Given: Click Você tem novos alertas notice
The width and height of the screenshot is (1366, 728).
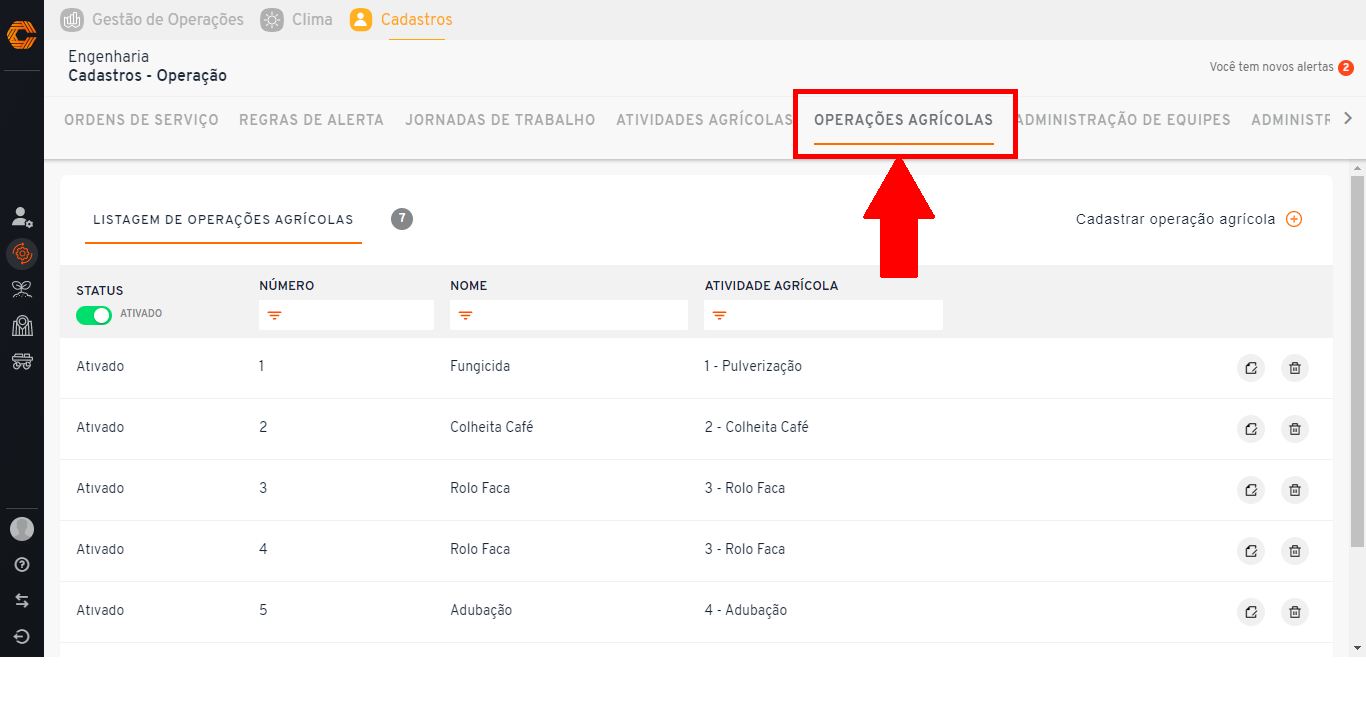Looking at the screenshot, I should tap(1271, 67).
